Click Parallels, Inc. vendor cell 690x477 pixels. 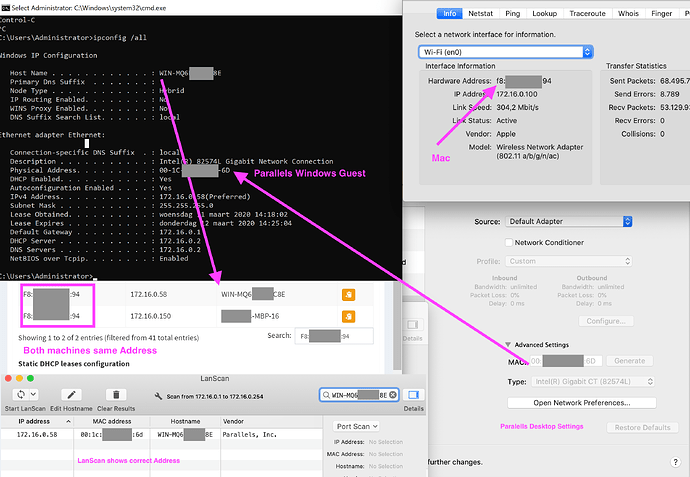pyautogui.click(x=250, y=435)
